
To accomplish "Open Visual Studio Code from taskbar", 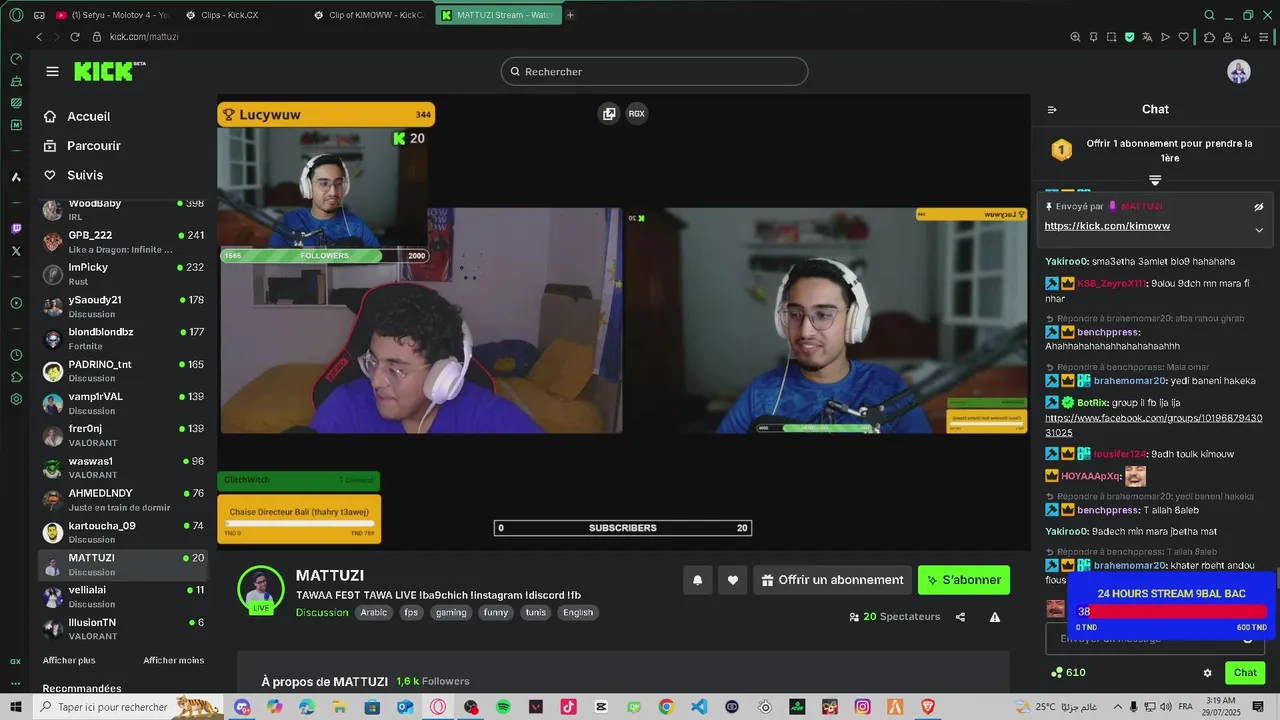I will [699, 707].
